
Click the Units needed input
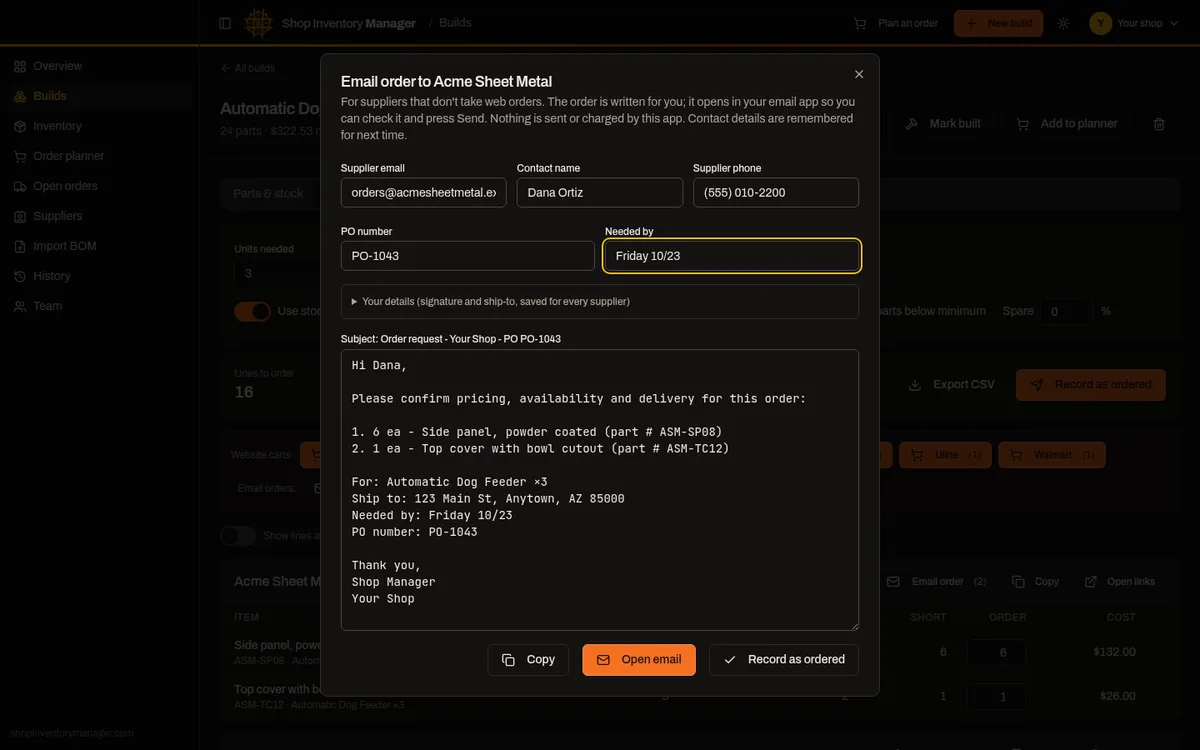pos(278,273)
